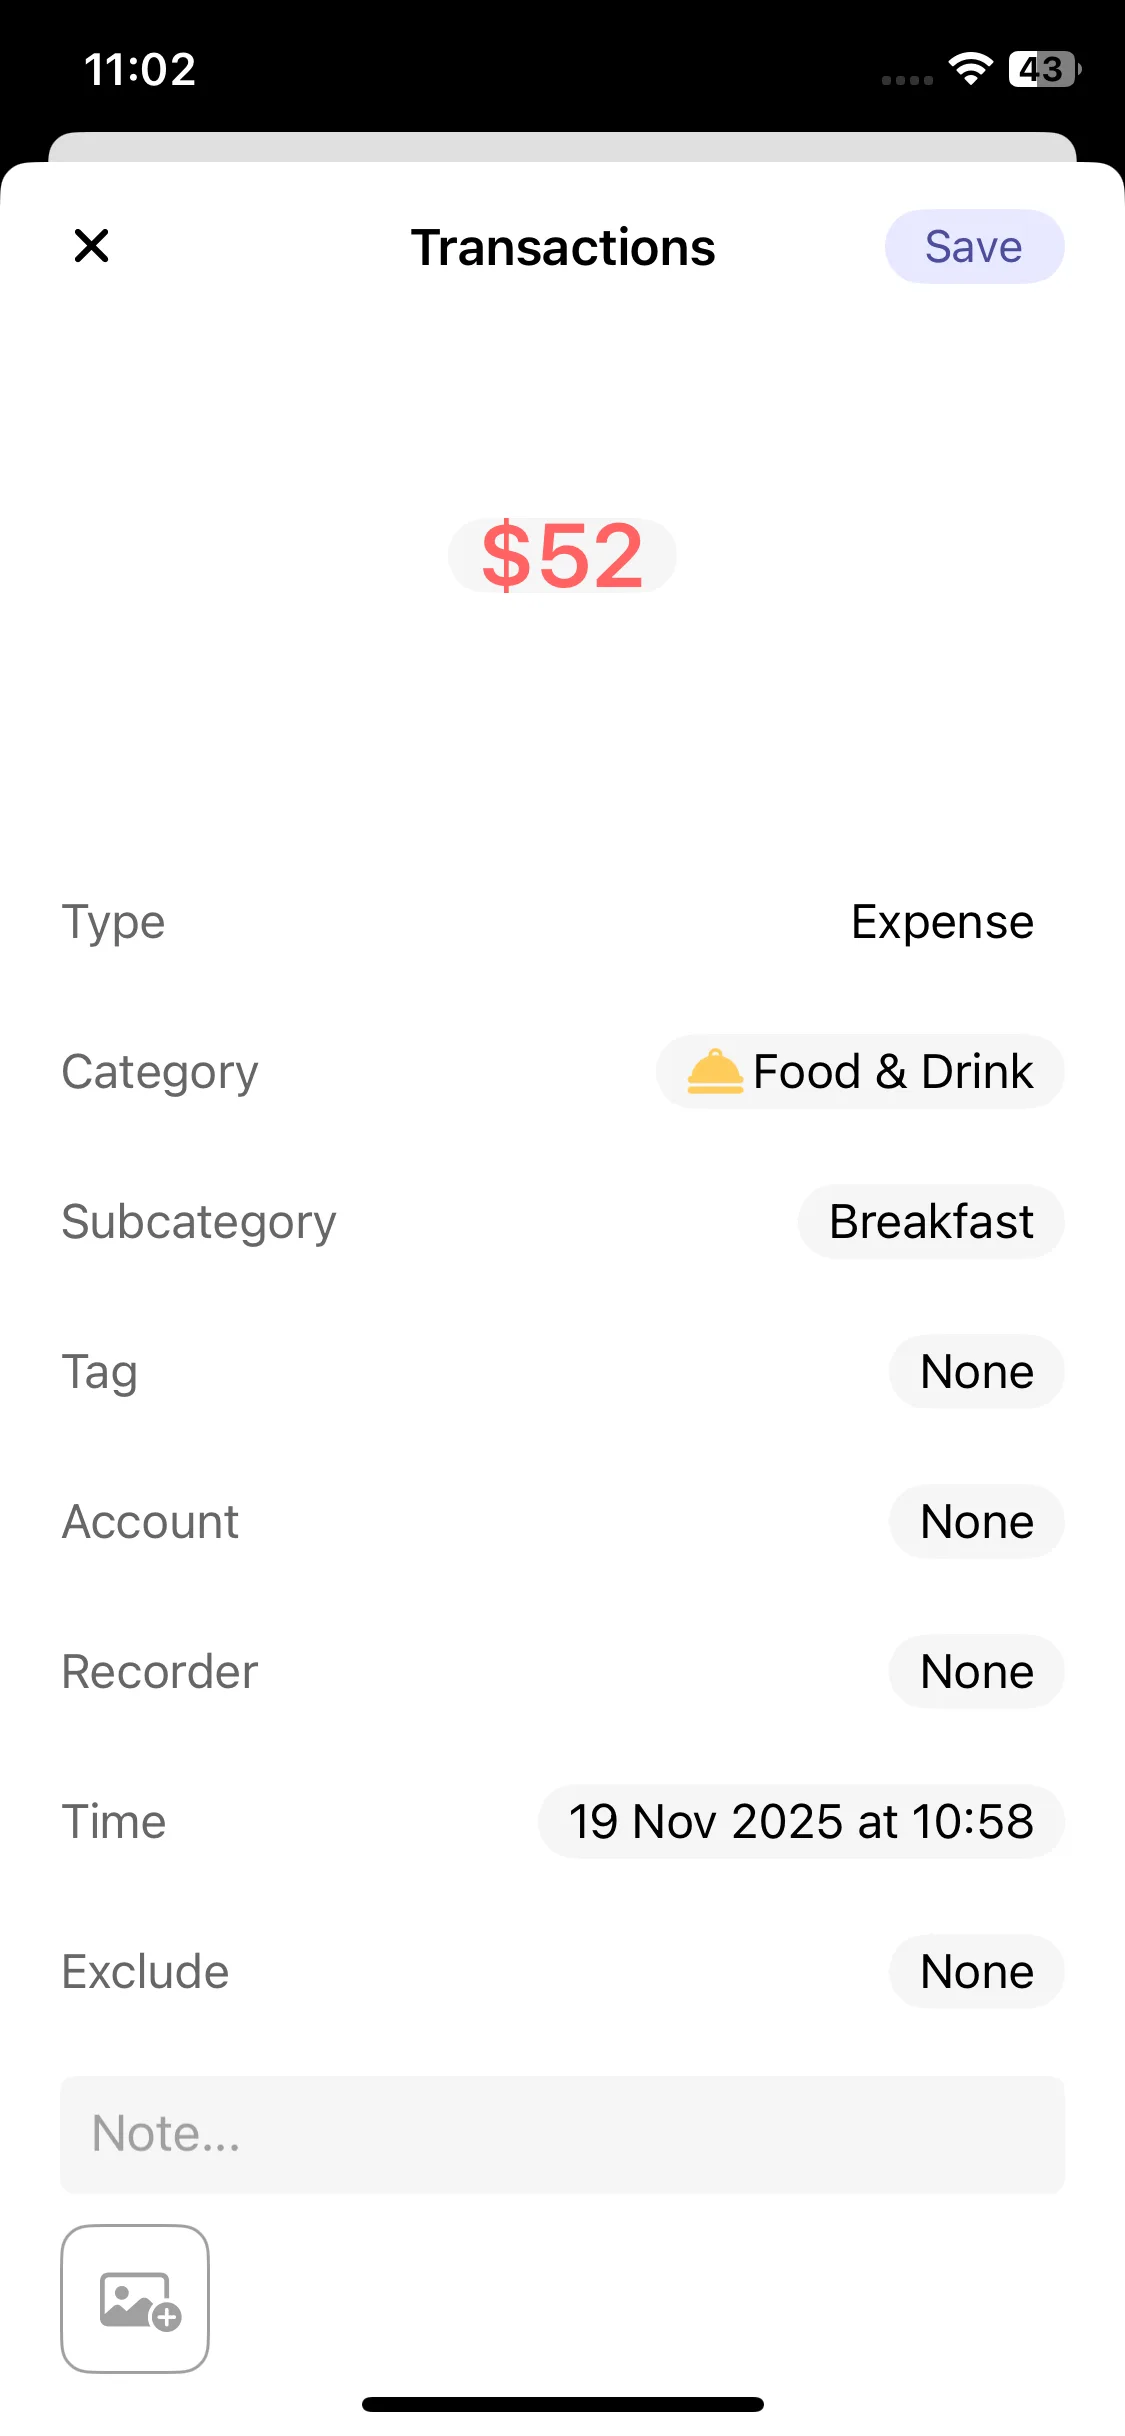
Task: Choose a Tag for the transaction
Action: point(976,1372)
